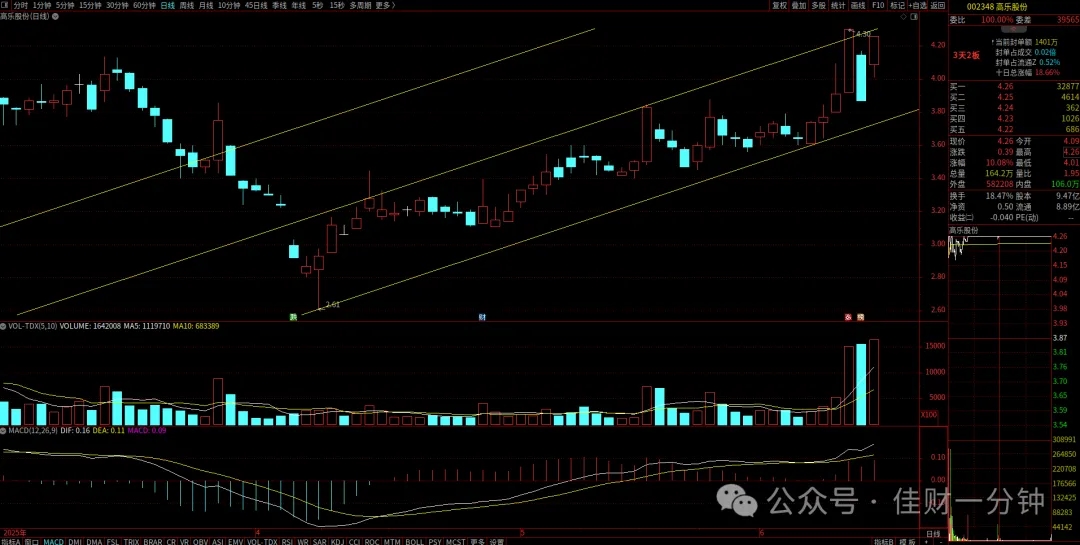Click the 跌 marker below the chart

(x=294, y=317)
